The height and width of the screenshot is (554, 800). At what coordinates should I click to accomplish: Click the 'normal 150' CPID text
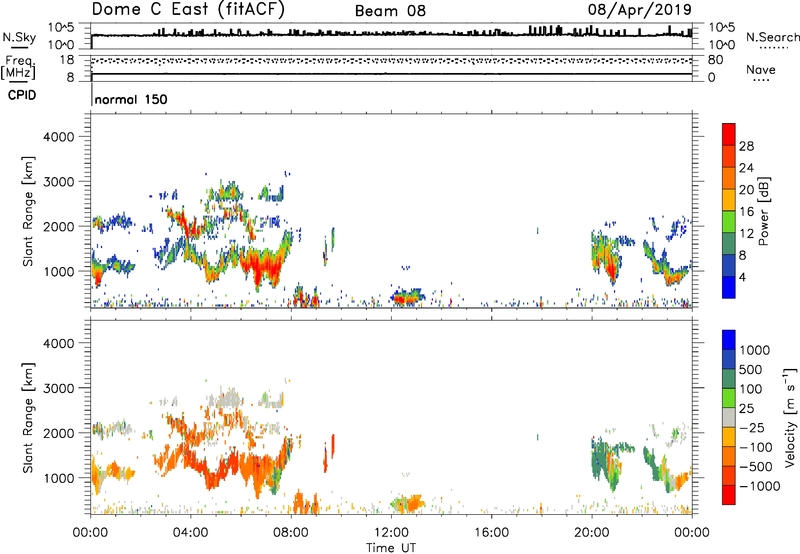[x=131, y=99]
